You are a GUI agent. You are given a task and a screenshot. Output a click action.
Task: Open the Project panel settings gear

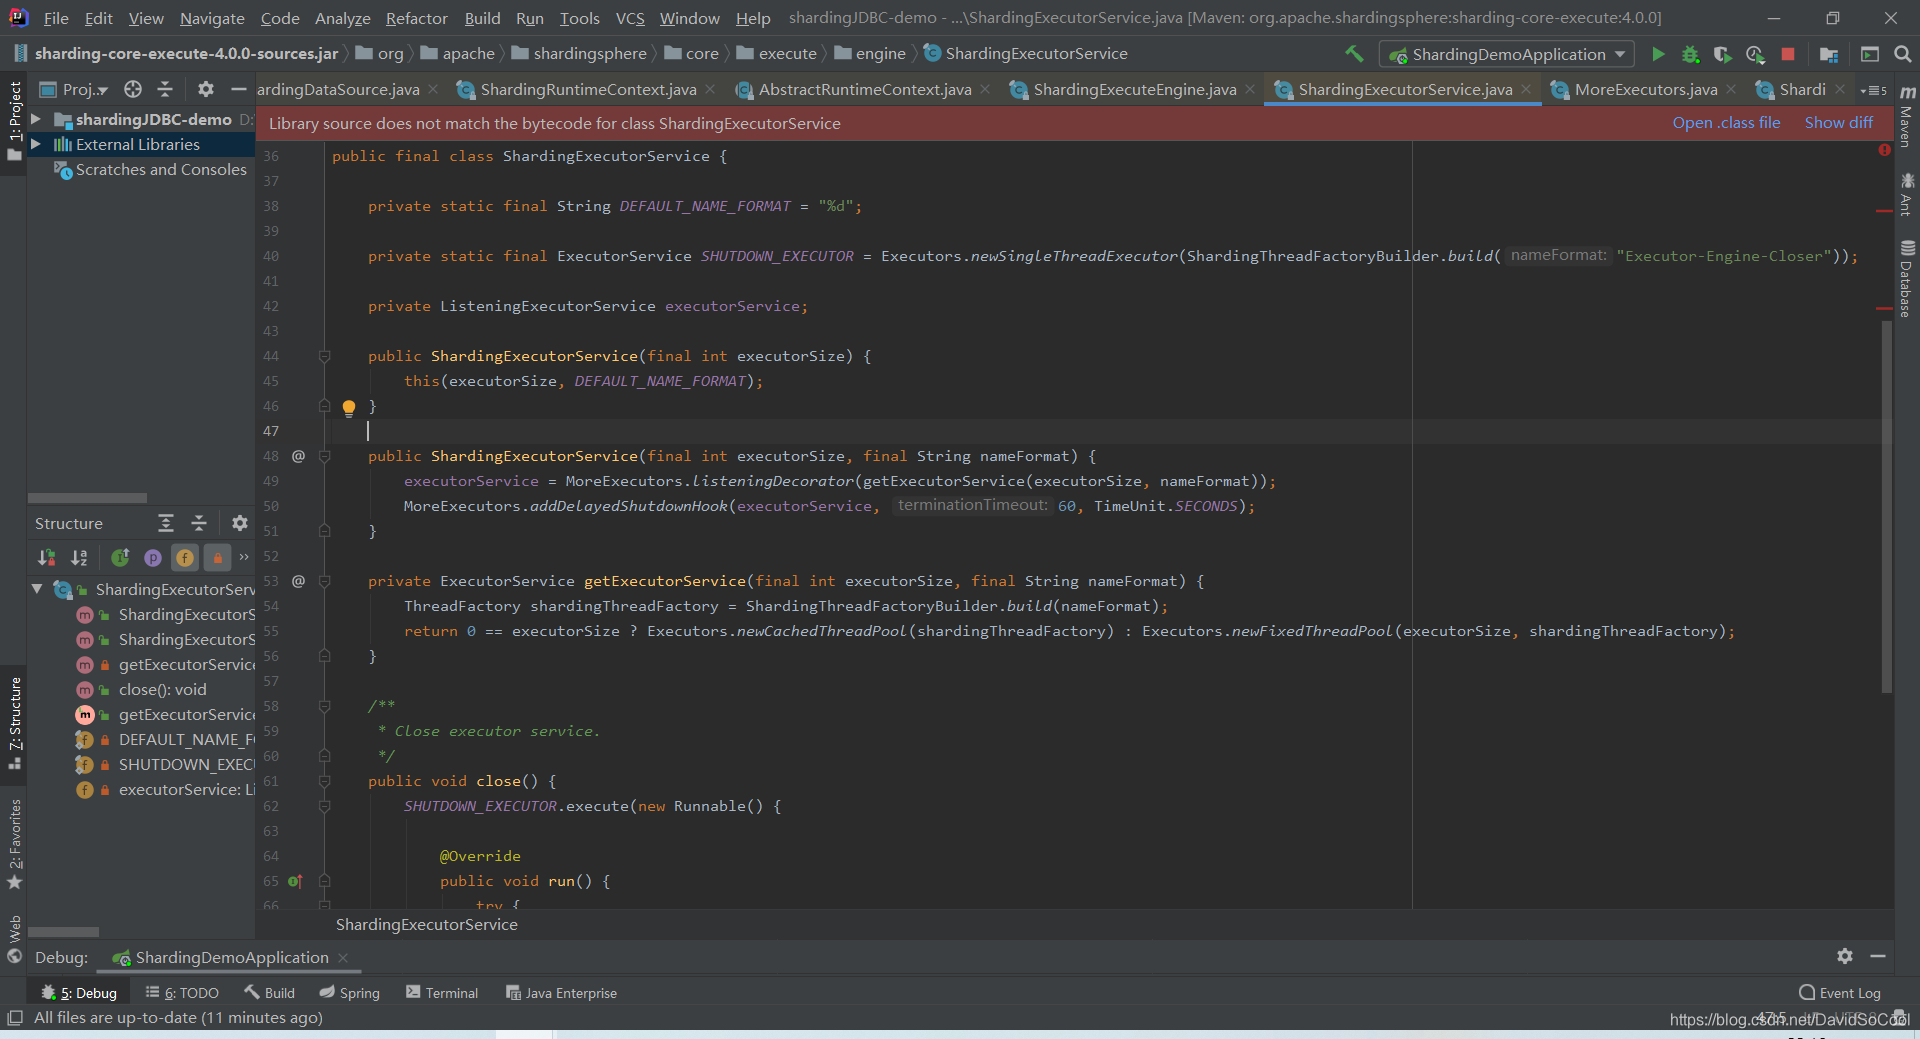(206, 89)
